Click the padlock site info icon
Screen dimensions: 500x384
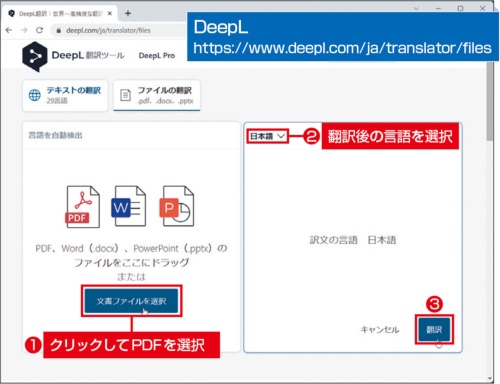tap(59, 31)
